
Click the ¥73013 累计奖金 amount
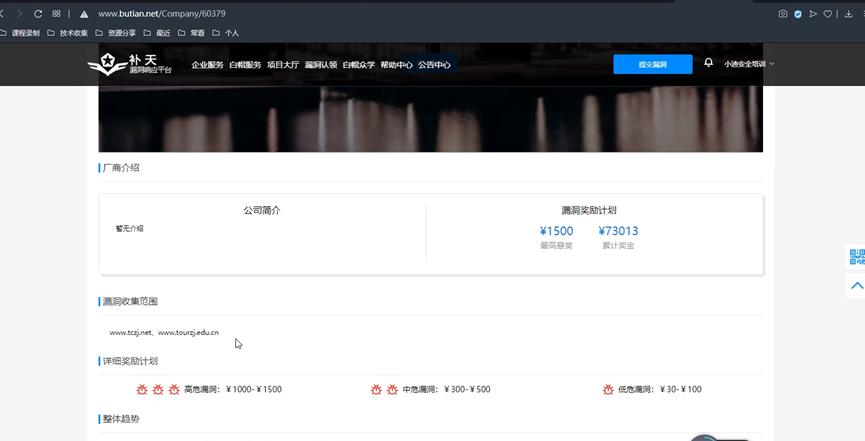click(x=618, y=231)
